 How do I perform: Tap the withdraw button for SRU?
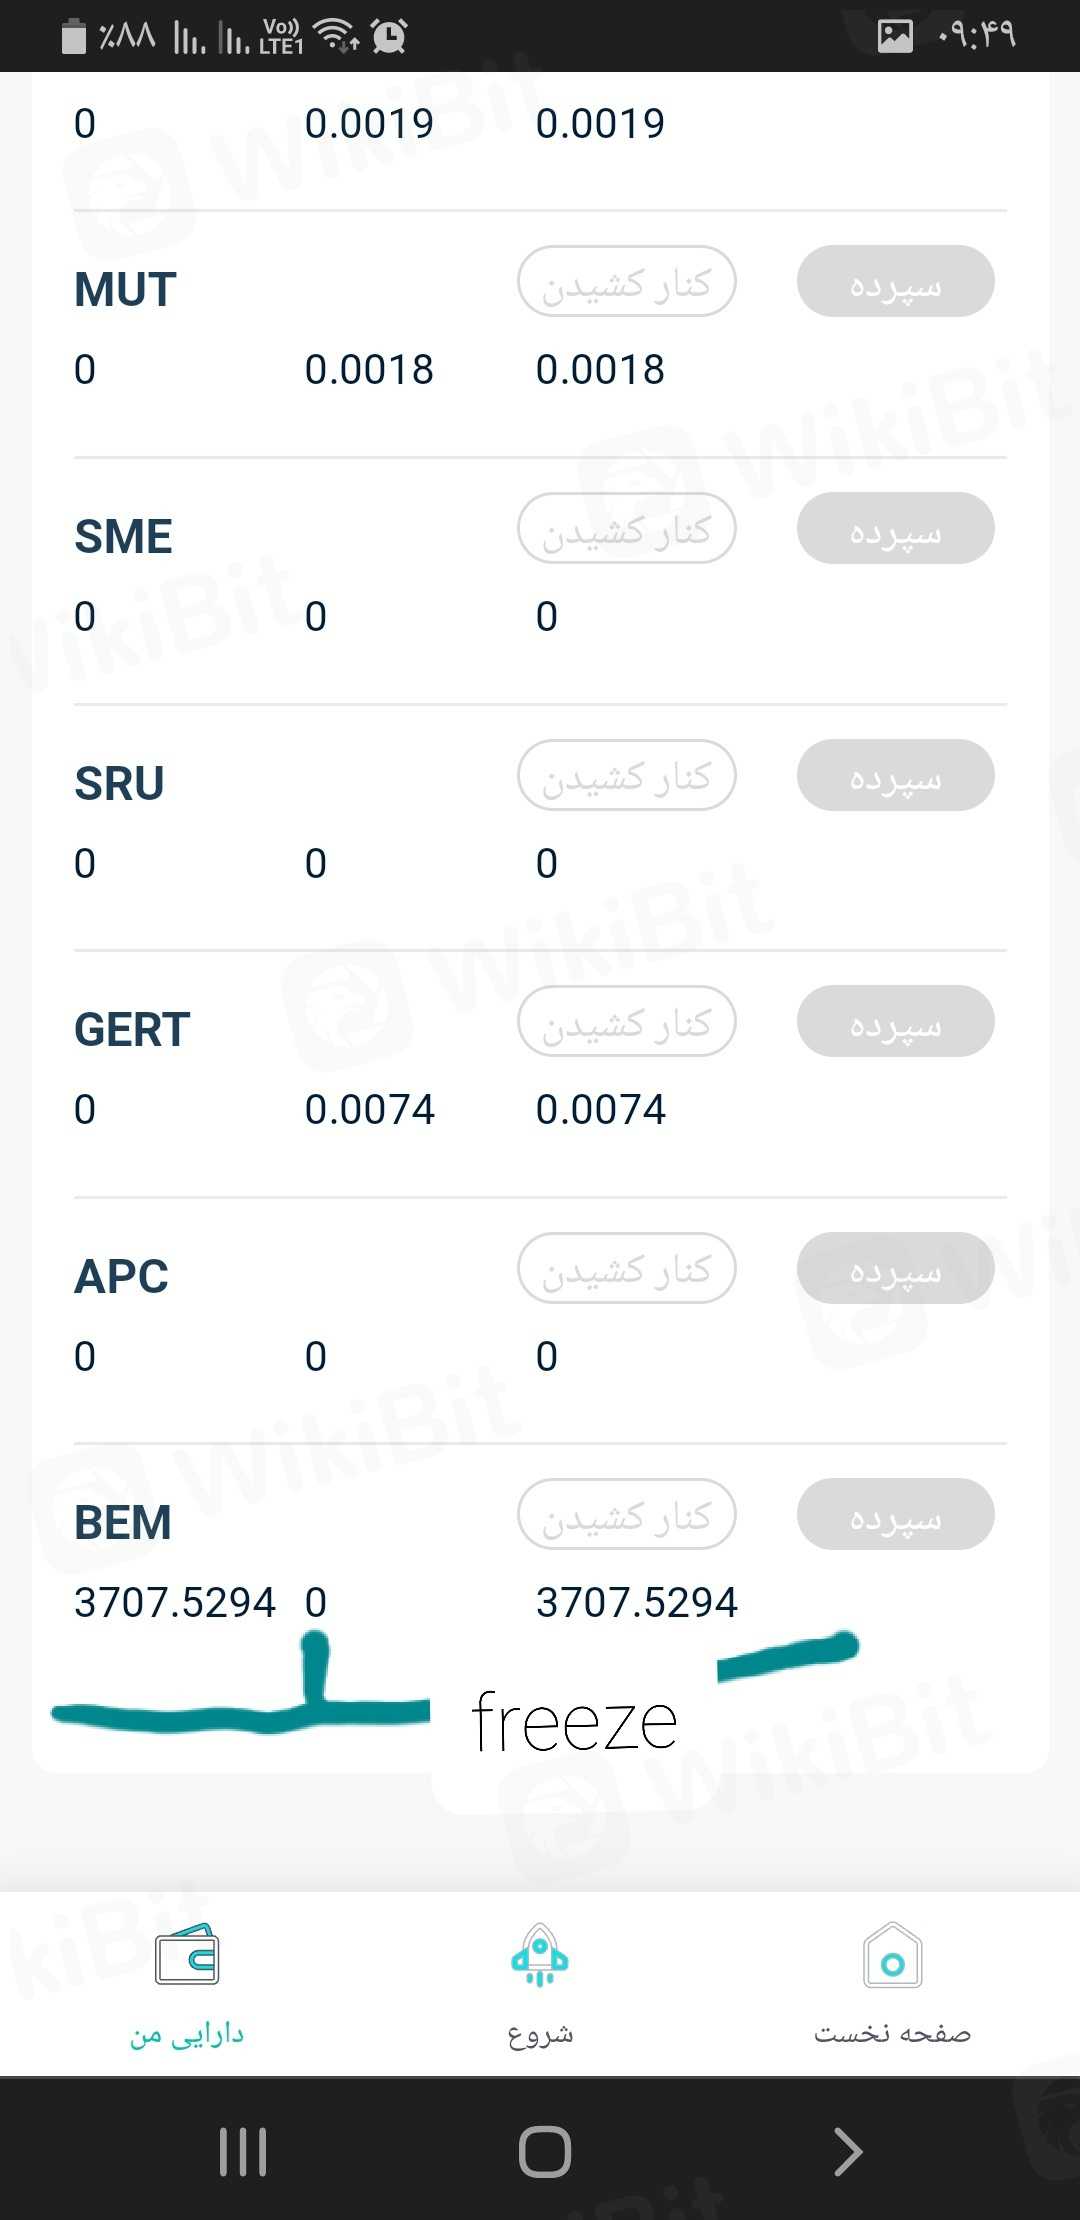627,775
